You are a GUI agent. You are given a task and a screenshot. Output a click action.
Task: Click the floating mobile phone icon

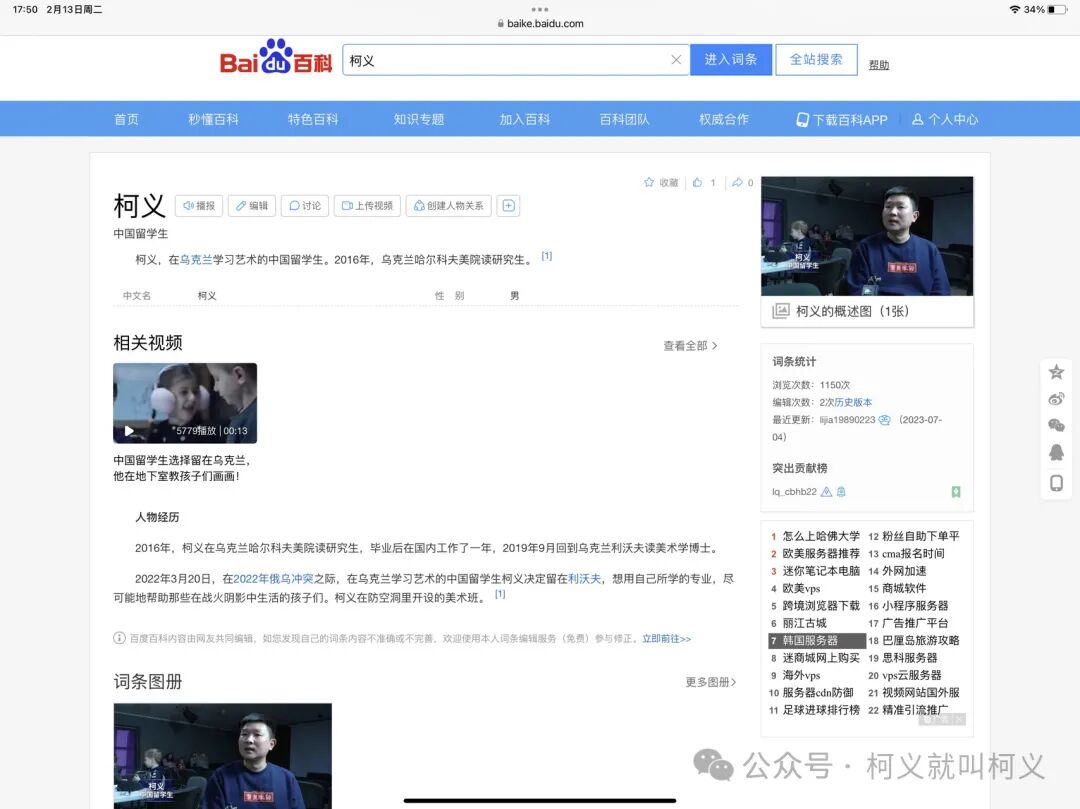click(1056, 483)
